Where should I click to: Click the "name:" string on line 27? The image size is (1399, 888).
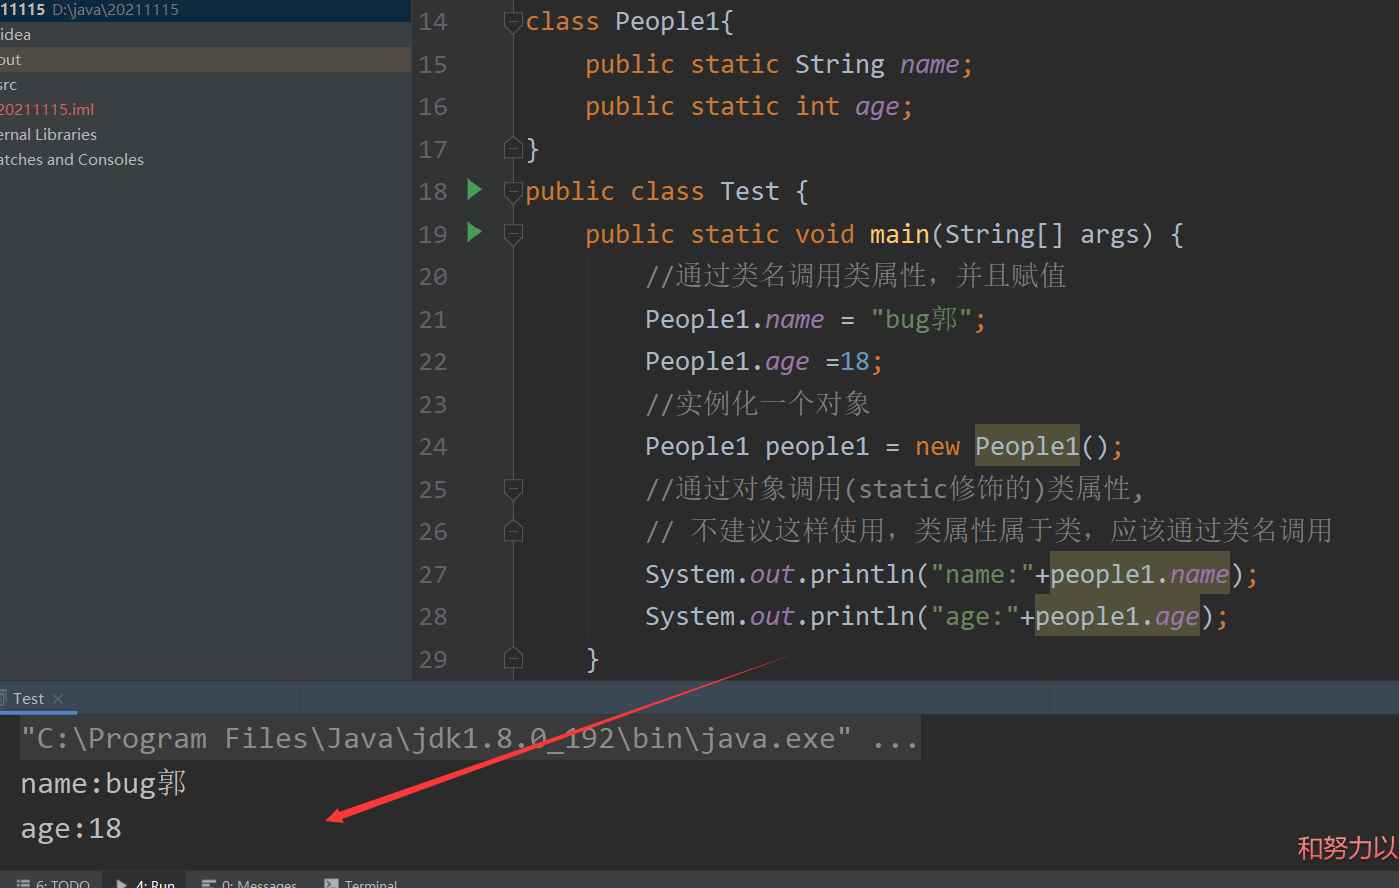[982, 574]
